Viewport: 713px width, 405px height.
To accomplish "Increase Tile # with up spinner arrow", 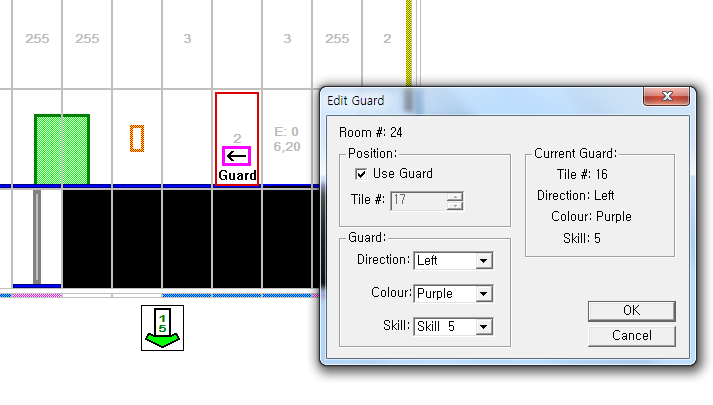I will pos(456,196).
